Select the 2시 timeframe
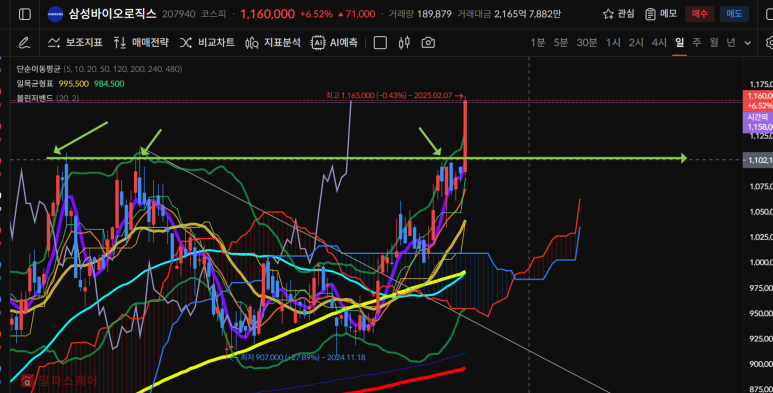 [x=636, y=43]
